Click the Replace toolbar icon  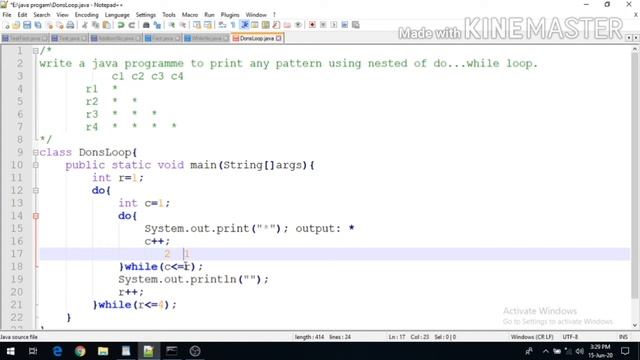(x=157, y=25)
